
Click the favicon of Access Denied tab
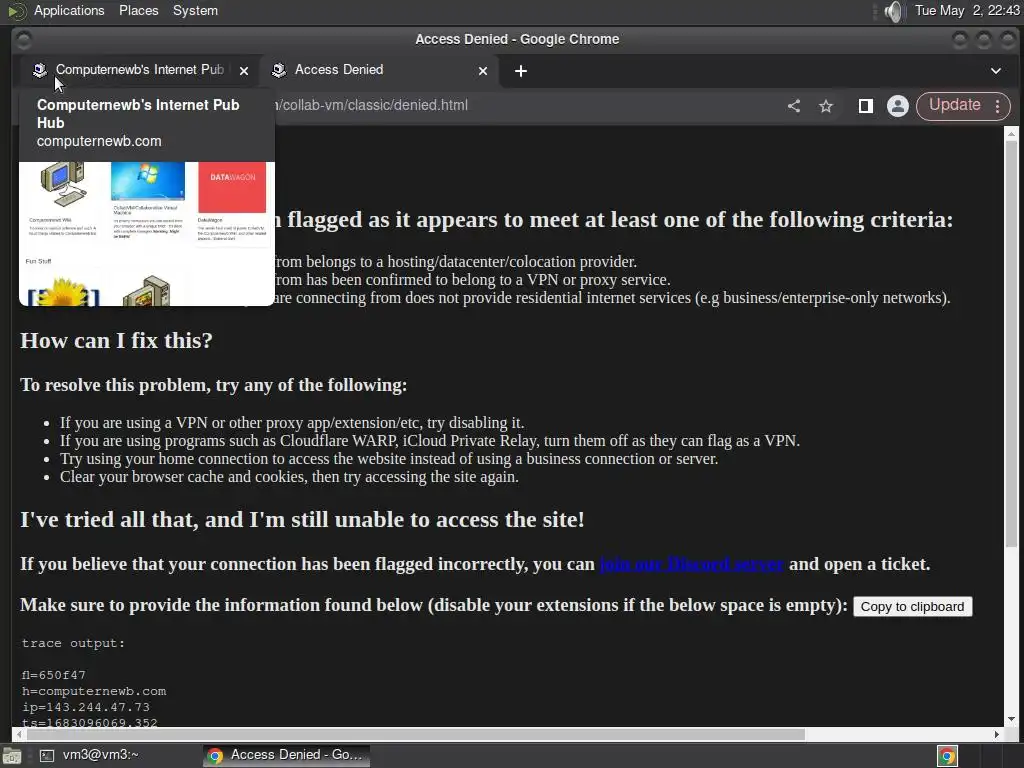pos(279,70)
